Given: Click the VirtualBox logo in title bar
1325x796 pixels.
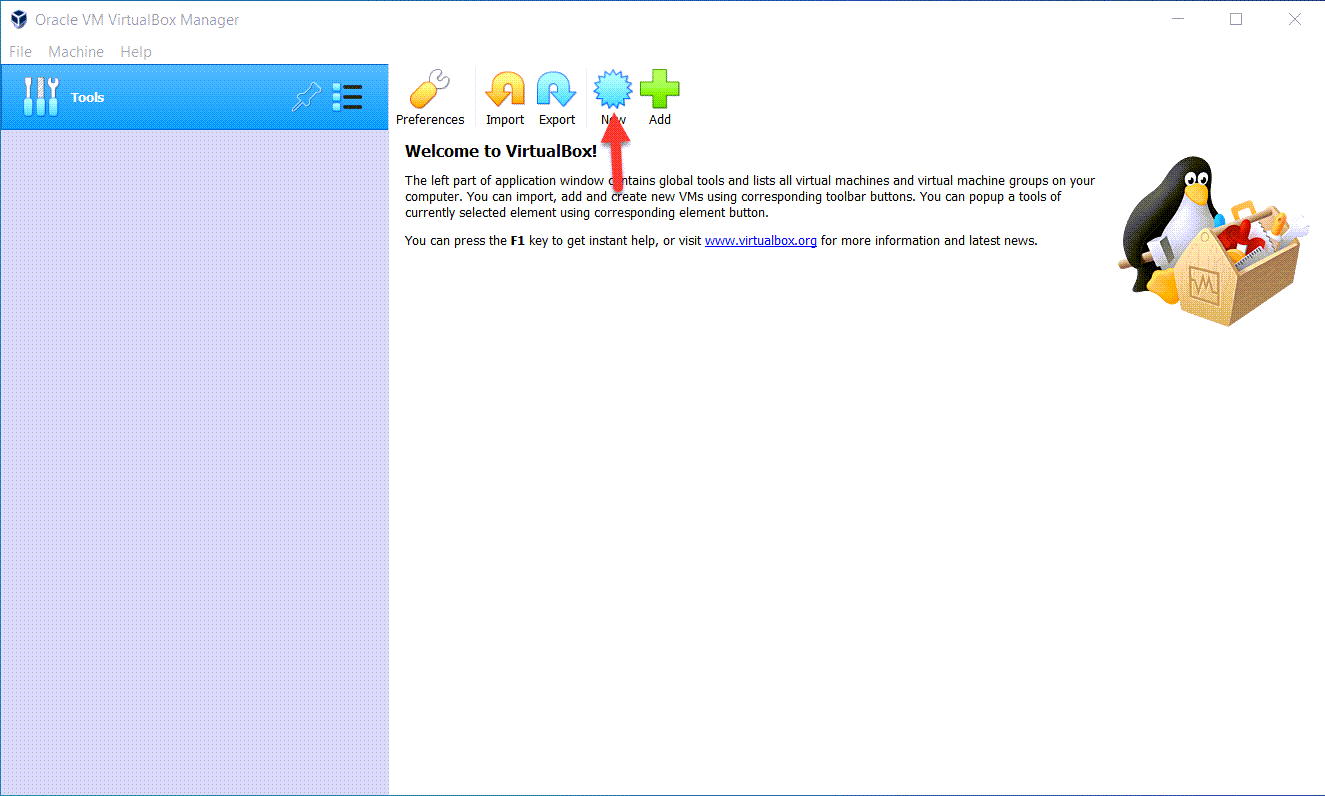Looking at the screenshot, I should point(18,20).
